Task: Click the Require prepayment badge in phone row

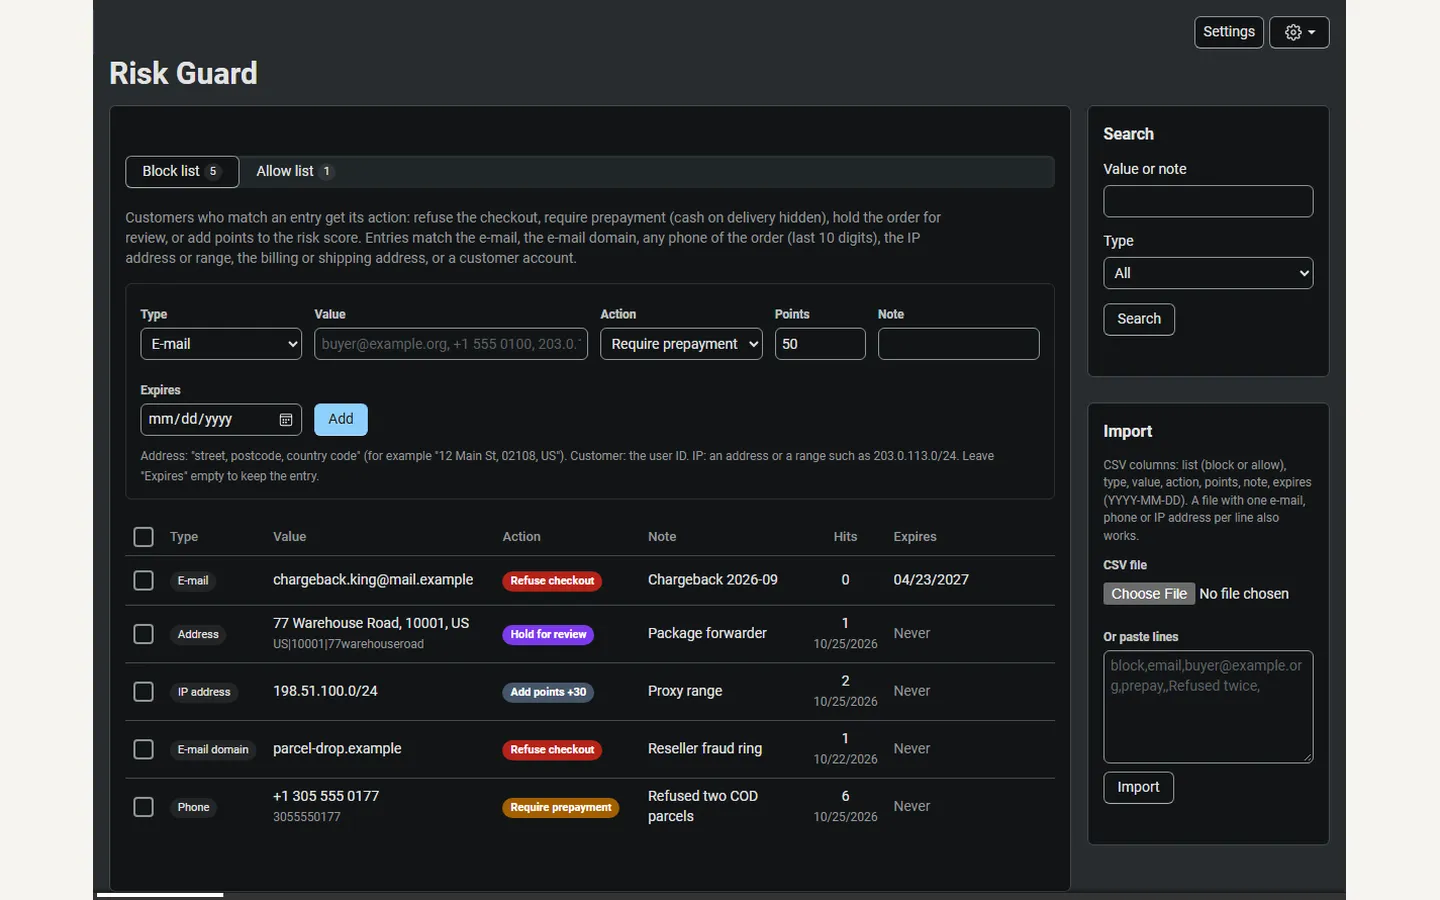Action: [x=560, y=808]
